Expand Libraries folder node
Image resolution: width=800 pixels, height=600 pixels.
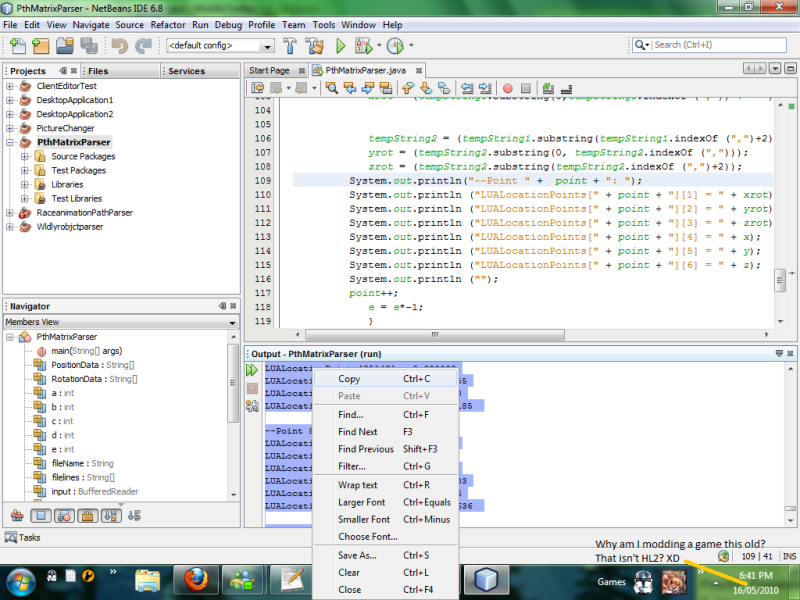(x=24, y=185)
